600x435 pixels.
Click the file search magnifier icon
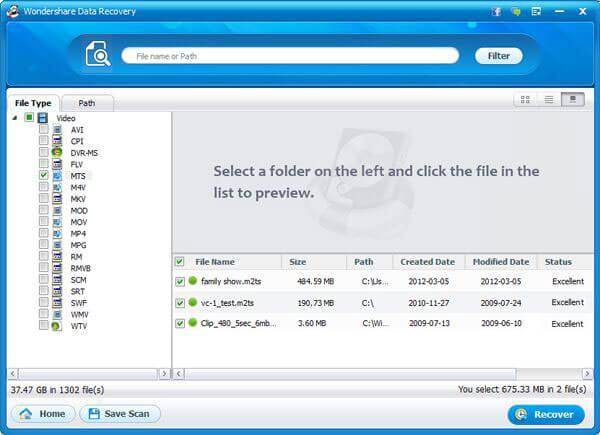tap(98, 54)
